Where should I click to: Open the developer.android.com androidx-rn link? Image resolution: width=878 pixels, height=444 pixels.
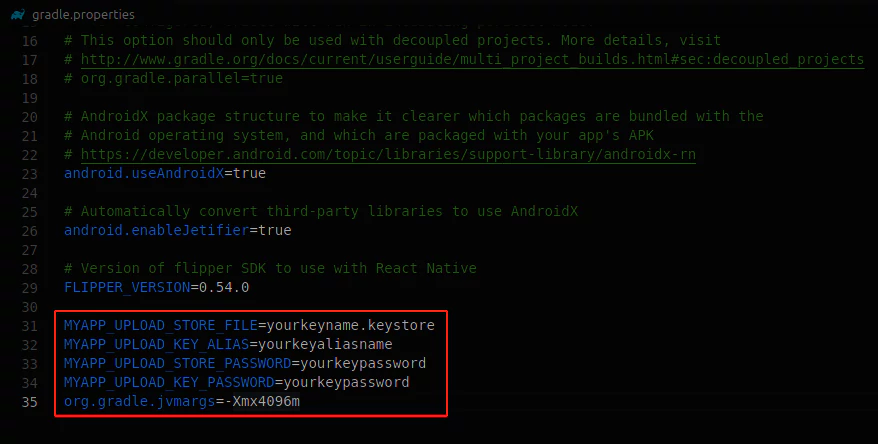pos(388,154)
